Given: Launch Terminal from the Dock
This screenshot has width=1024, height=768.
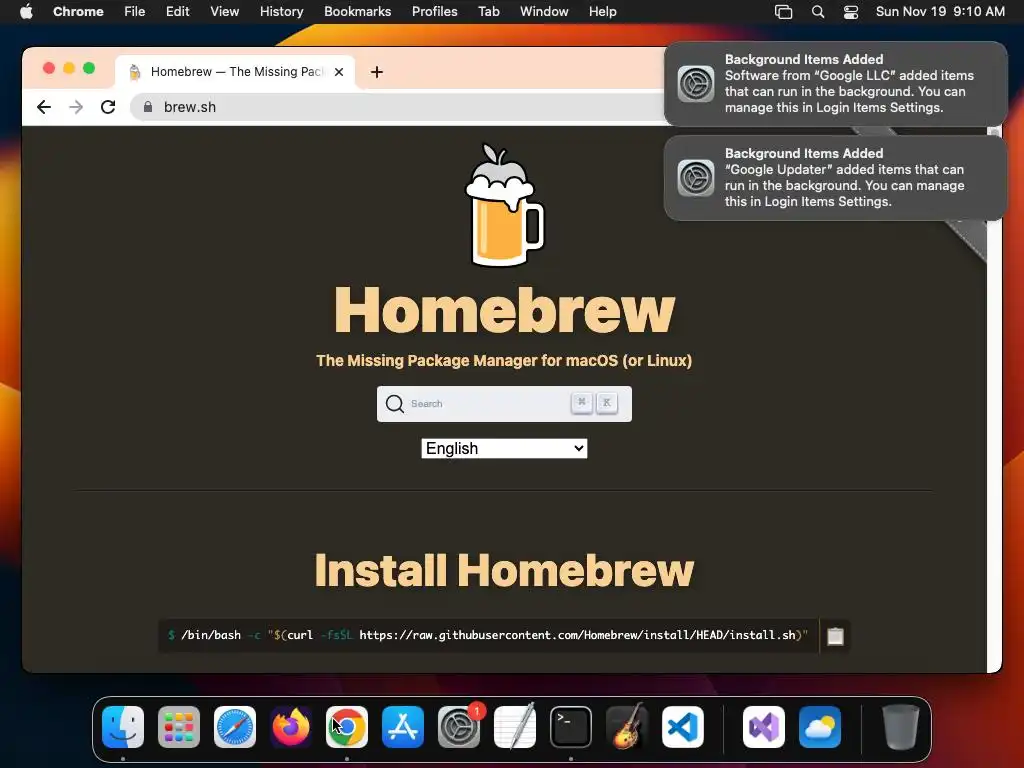Looking at the screenshot, I should click(x=571, y=727).
